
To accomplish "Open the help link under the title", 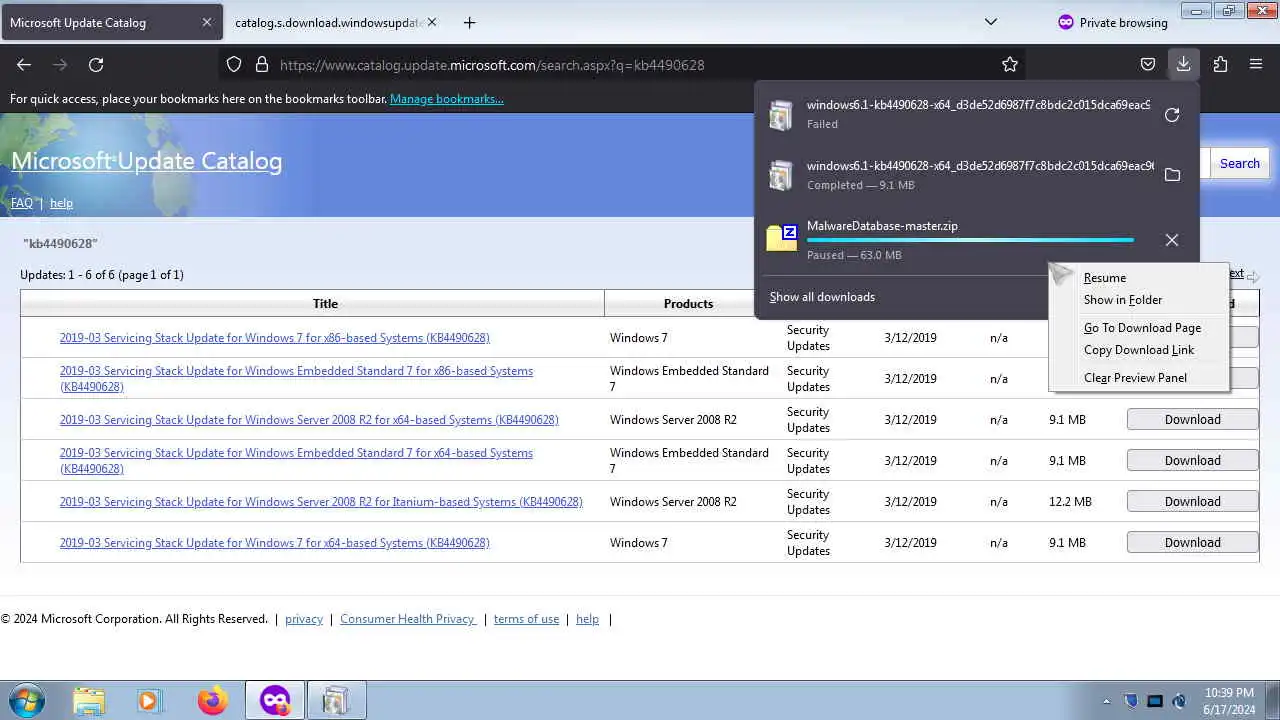I will click(x=61, y=203).
